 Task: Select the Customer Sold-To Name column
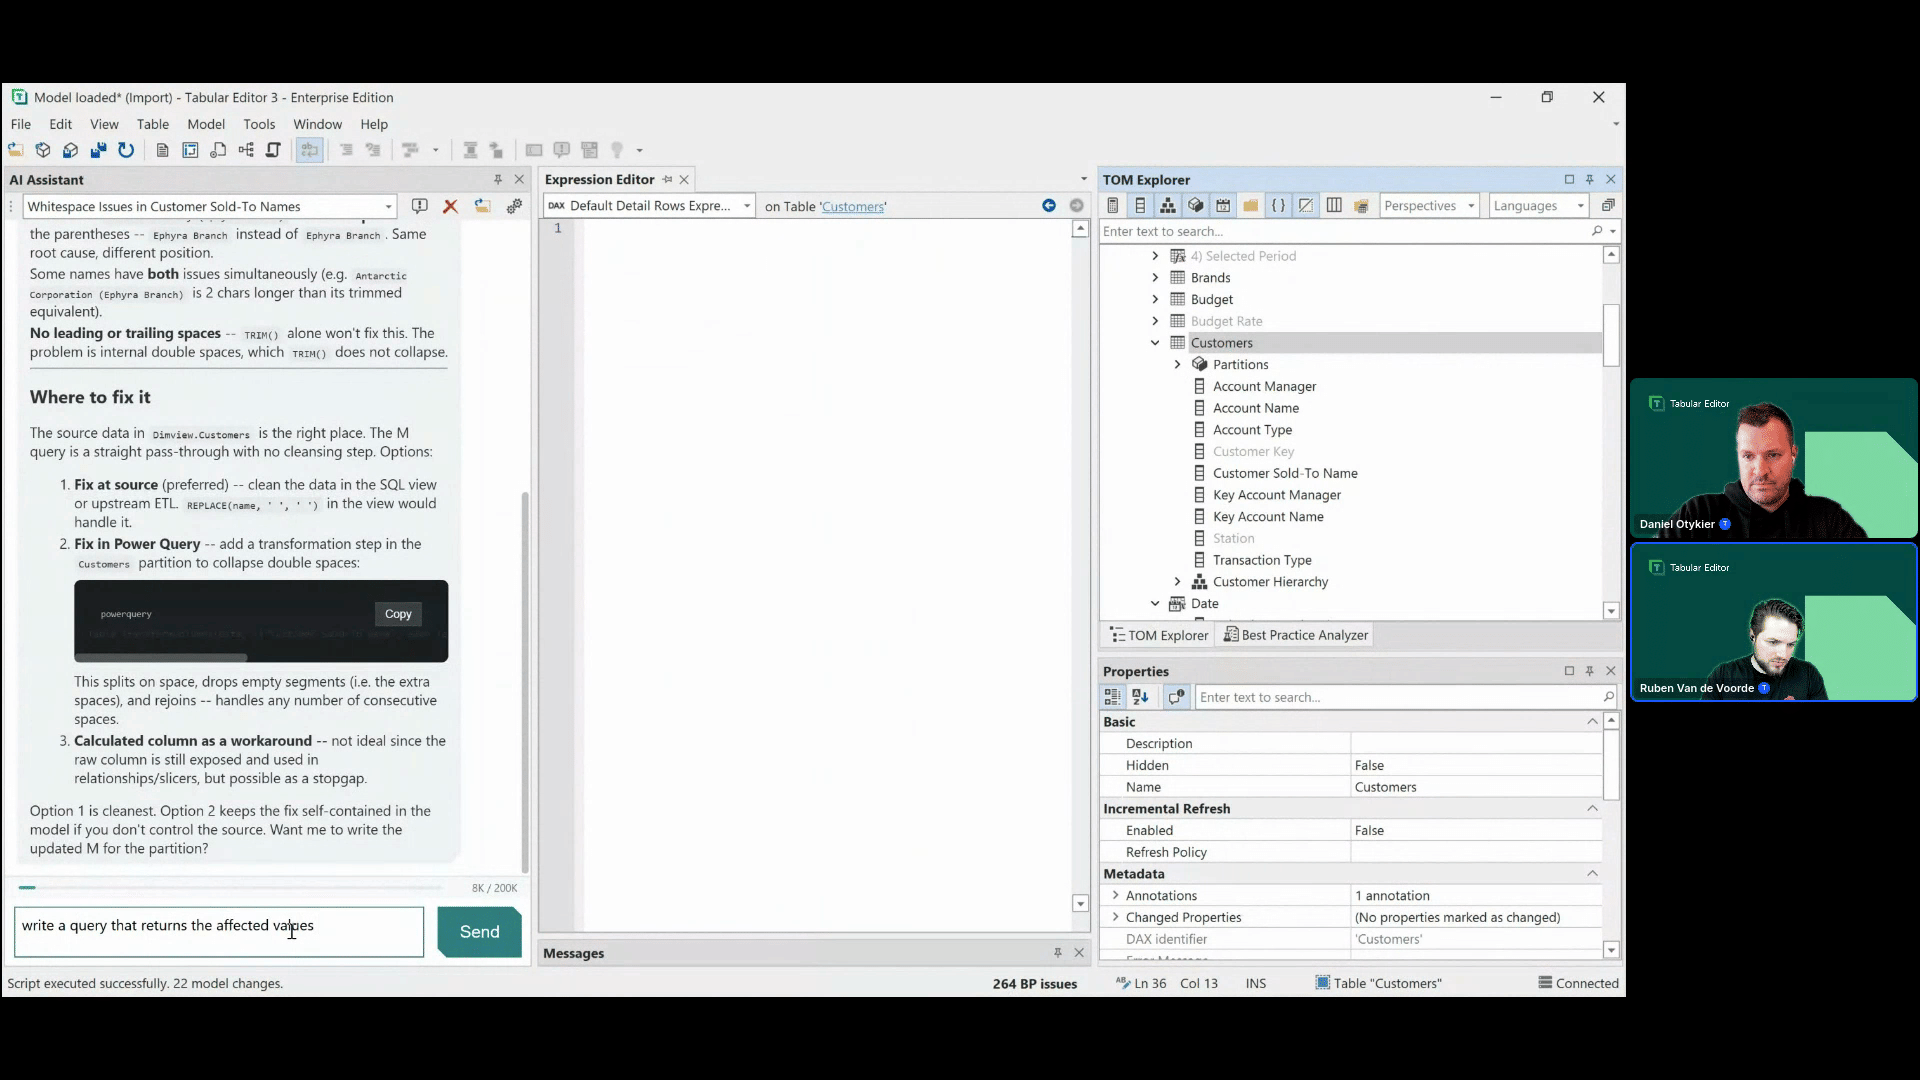tap(1285, 473)
